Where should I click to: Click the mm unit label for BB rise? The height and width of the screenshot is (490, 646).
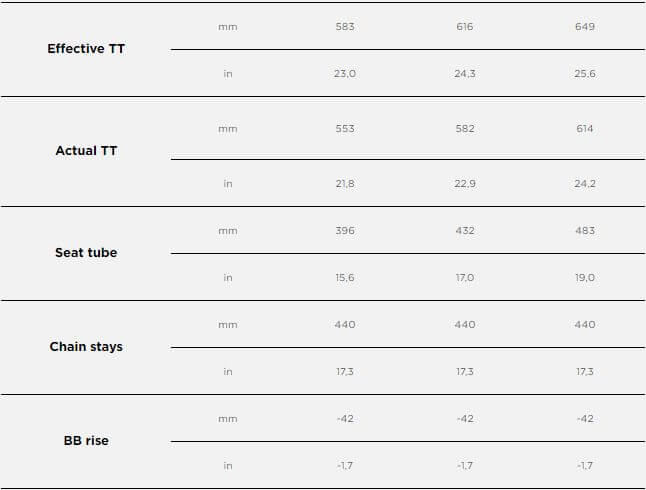[x=228, y=419]
